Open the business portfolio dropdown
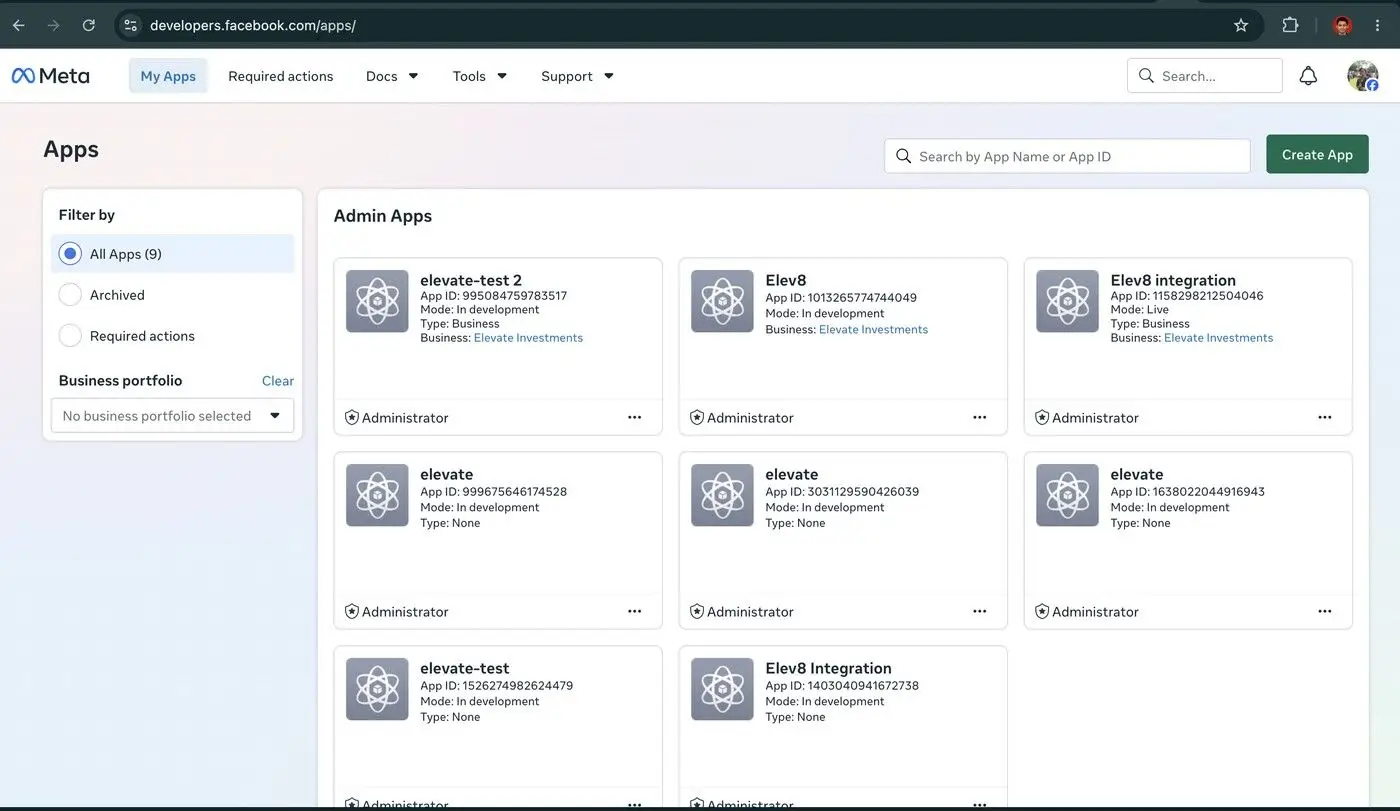 click(x=172, y=415)
